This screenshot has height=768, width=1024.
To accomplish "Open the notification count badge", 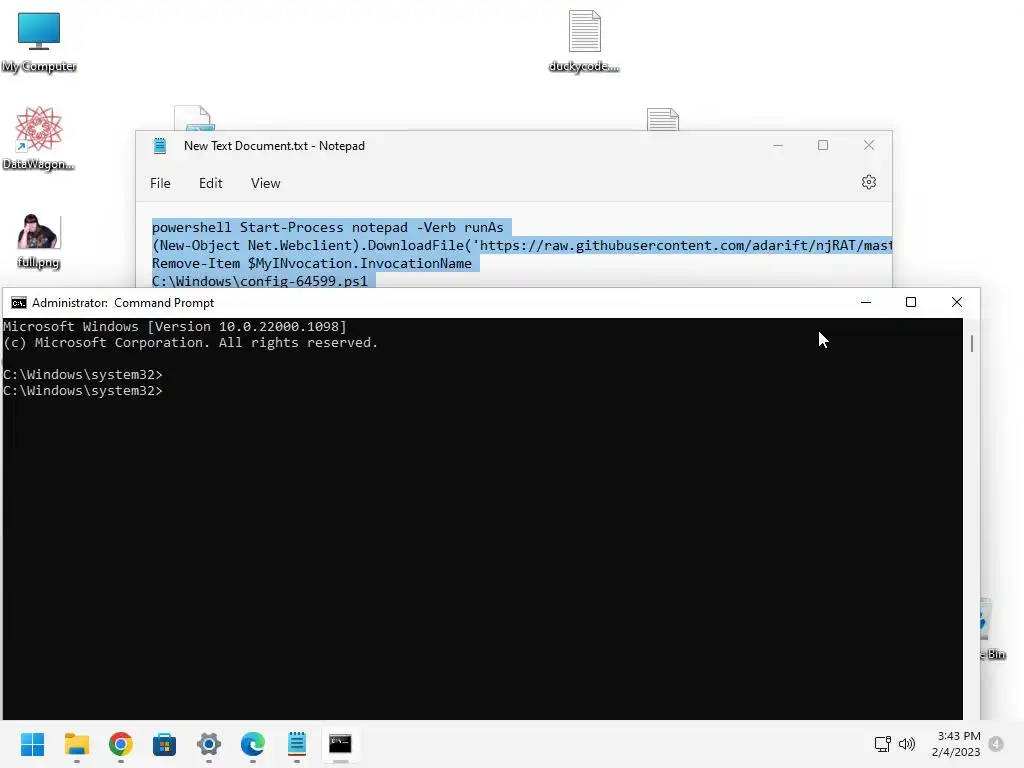I will click(996, 744).
